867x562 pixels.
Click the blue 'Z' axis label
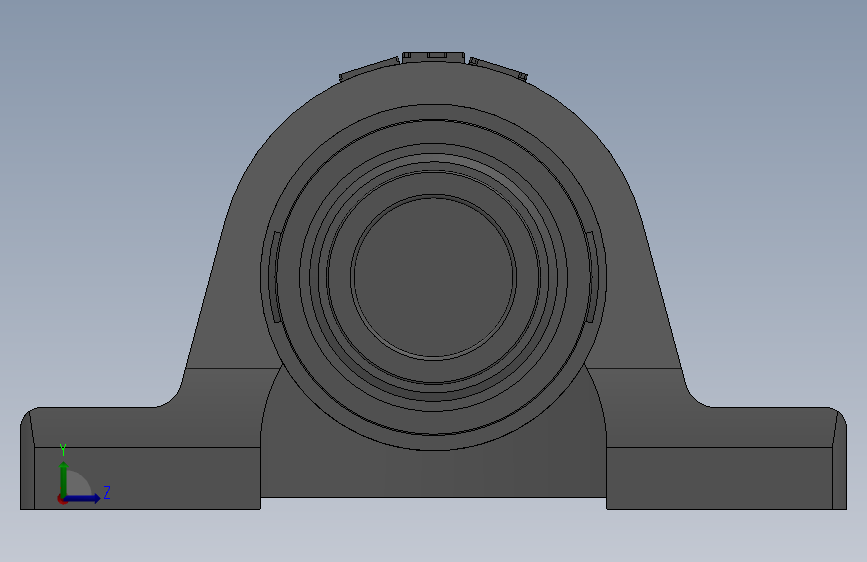pos(107,492)
